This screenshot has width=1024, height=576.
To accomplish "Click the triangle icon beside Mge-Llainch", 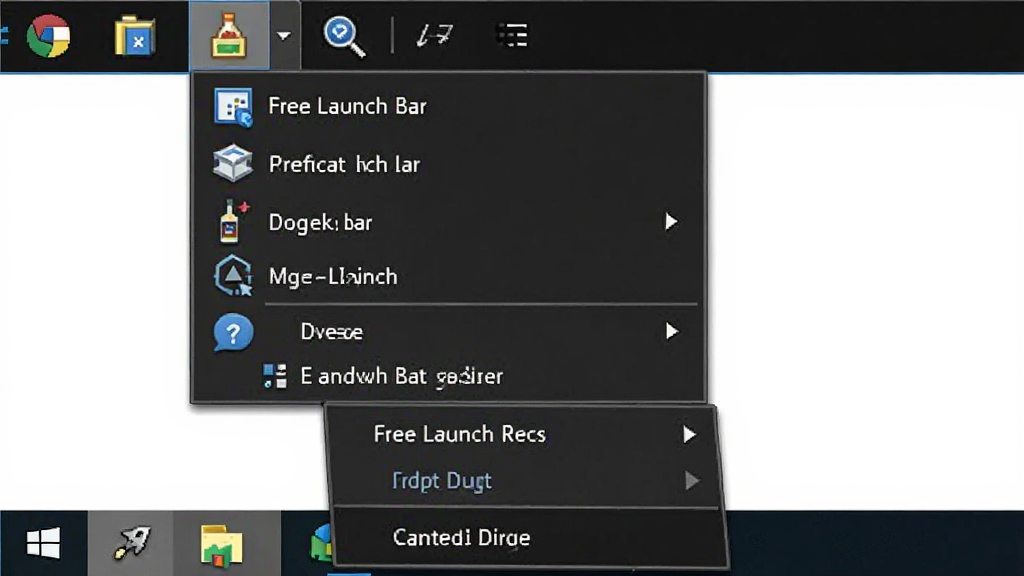I will tap(233, 276).
